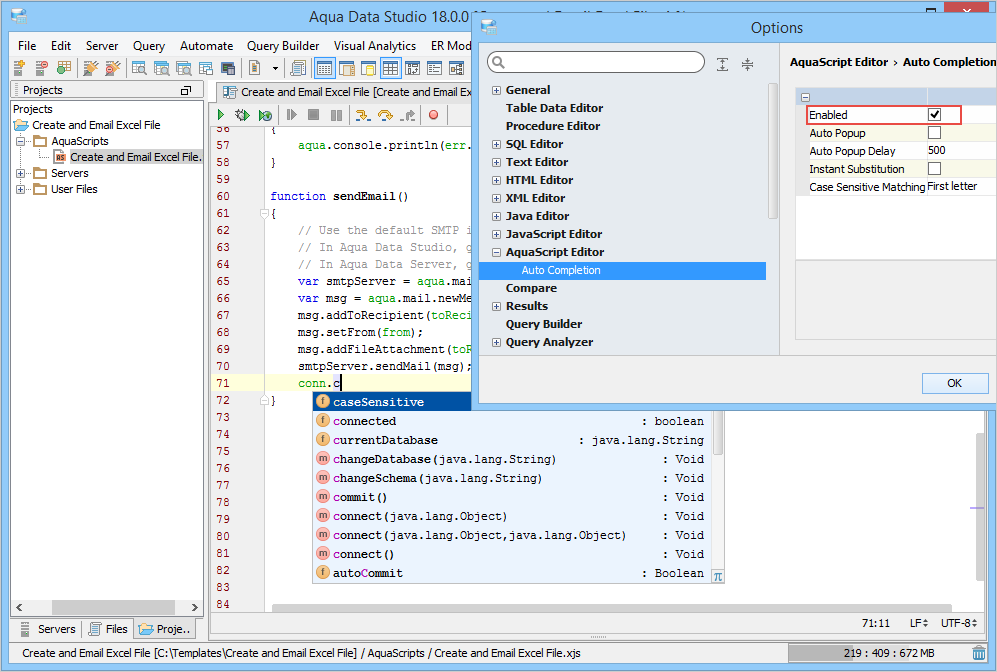Click the Pause icon in the editor toolbar
The width and height of the screenshot is (997, 672).
point(336,115)
